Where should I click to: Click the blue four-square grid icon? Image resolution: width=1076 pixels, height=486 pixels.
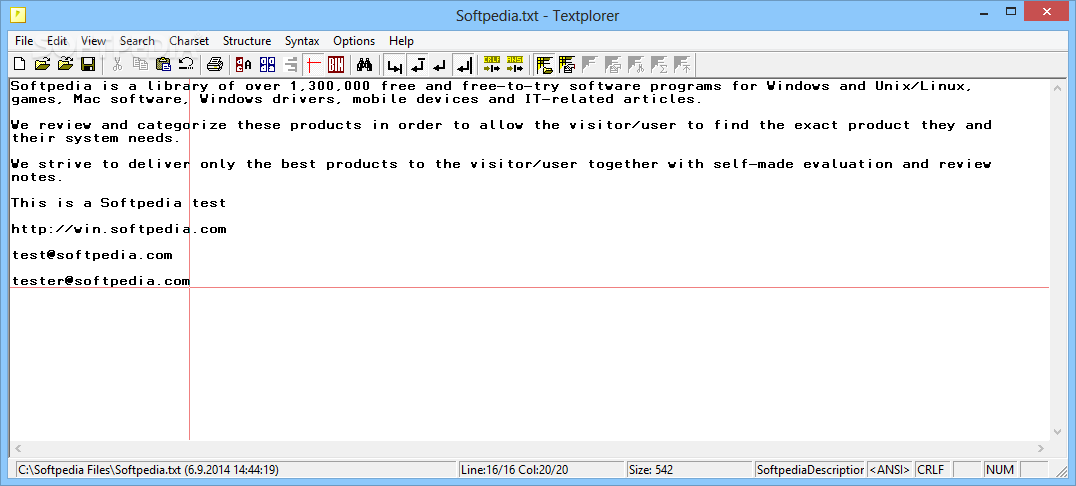pos(267,65)
